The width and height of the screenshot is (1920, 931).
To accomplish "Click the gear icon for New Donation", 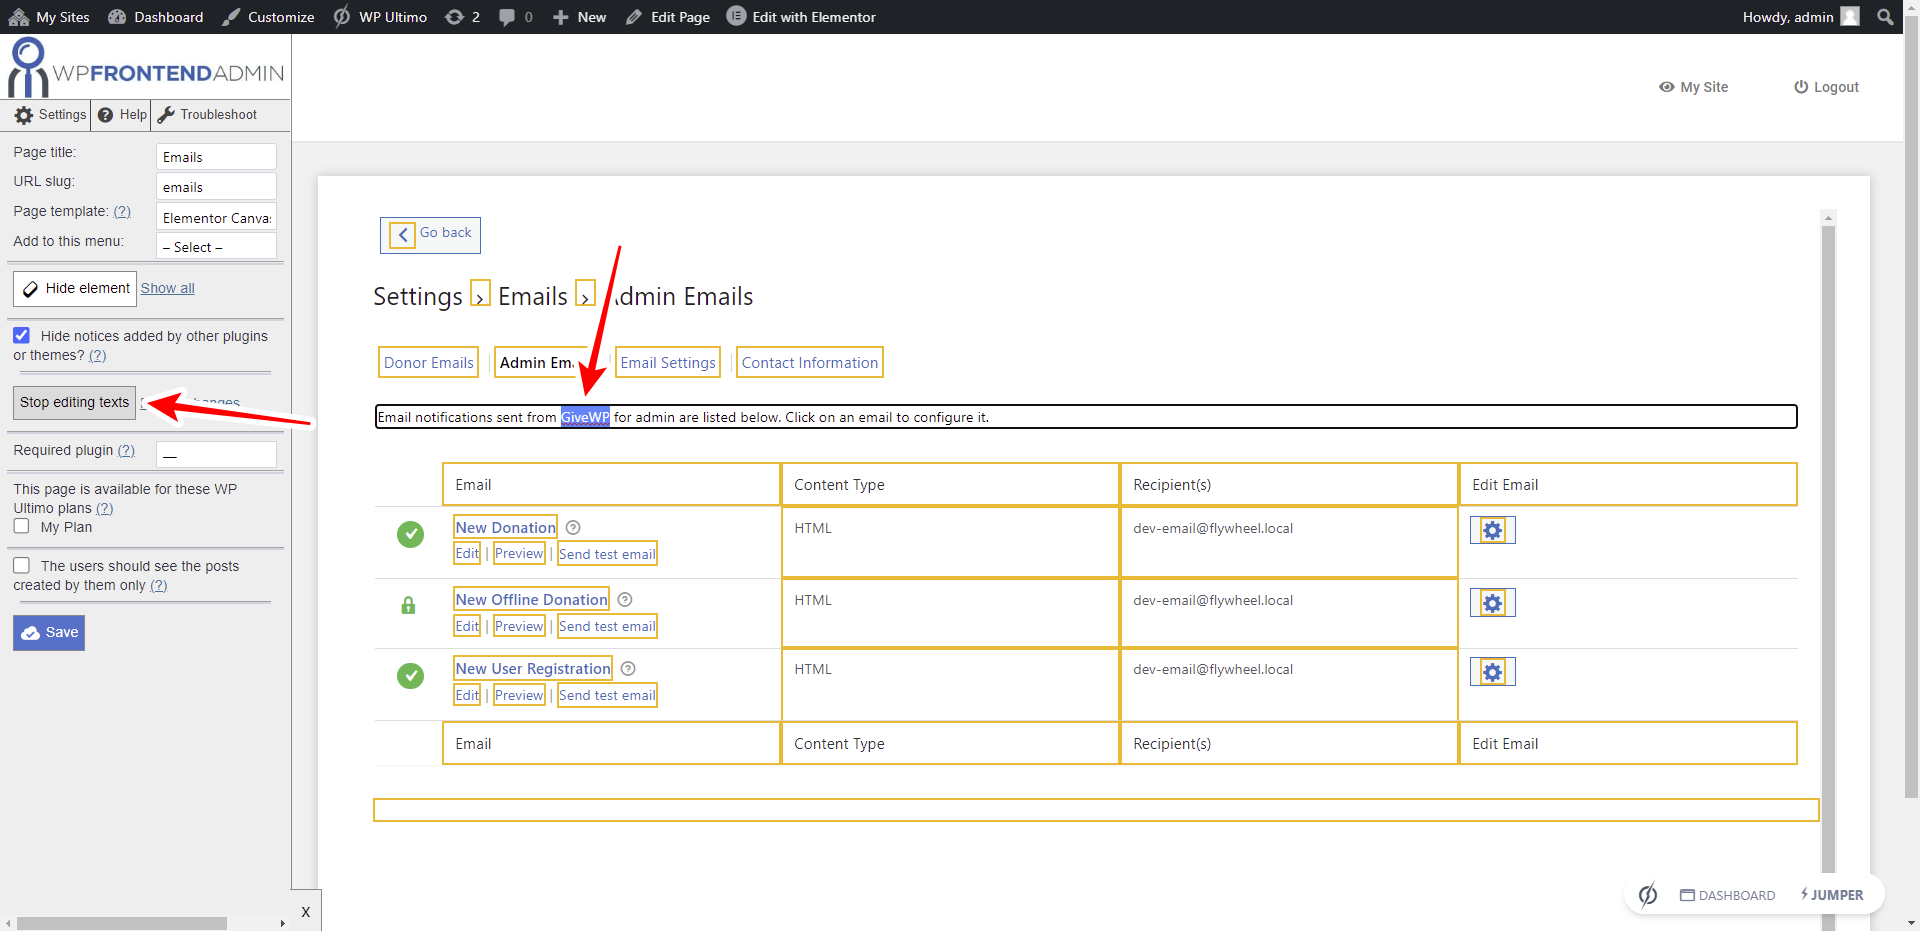I will tap(1492, 530).
